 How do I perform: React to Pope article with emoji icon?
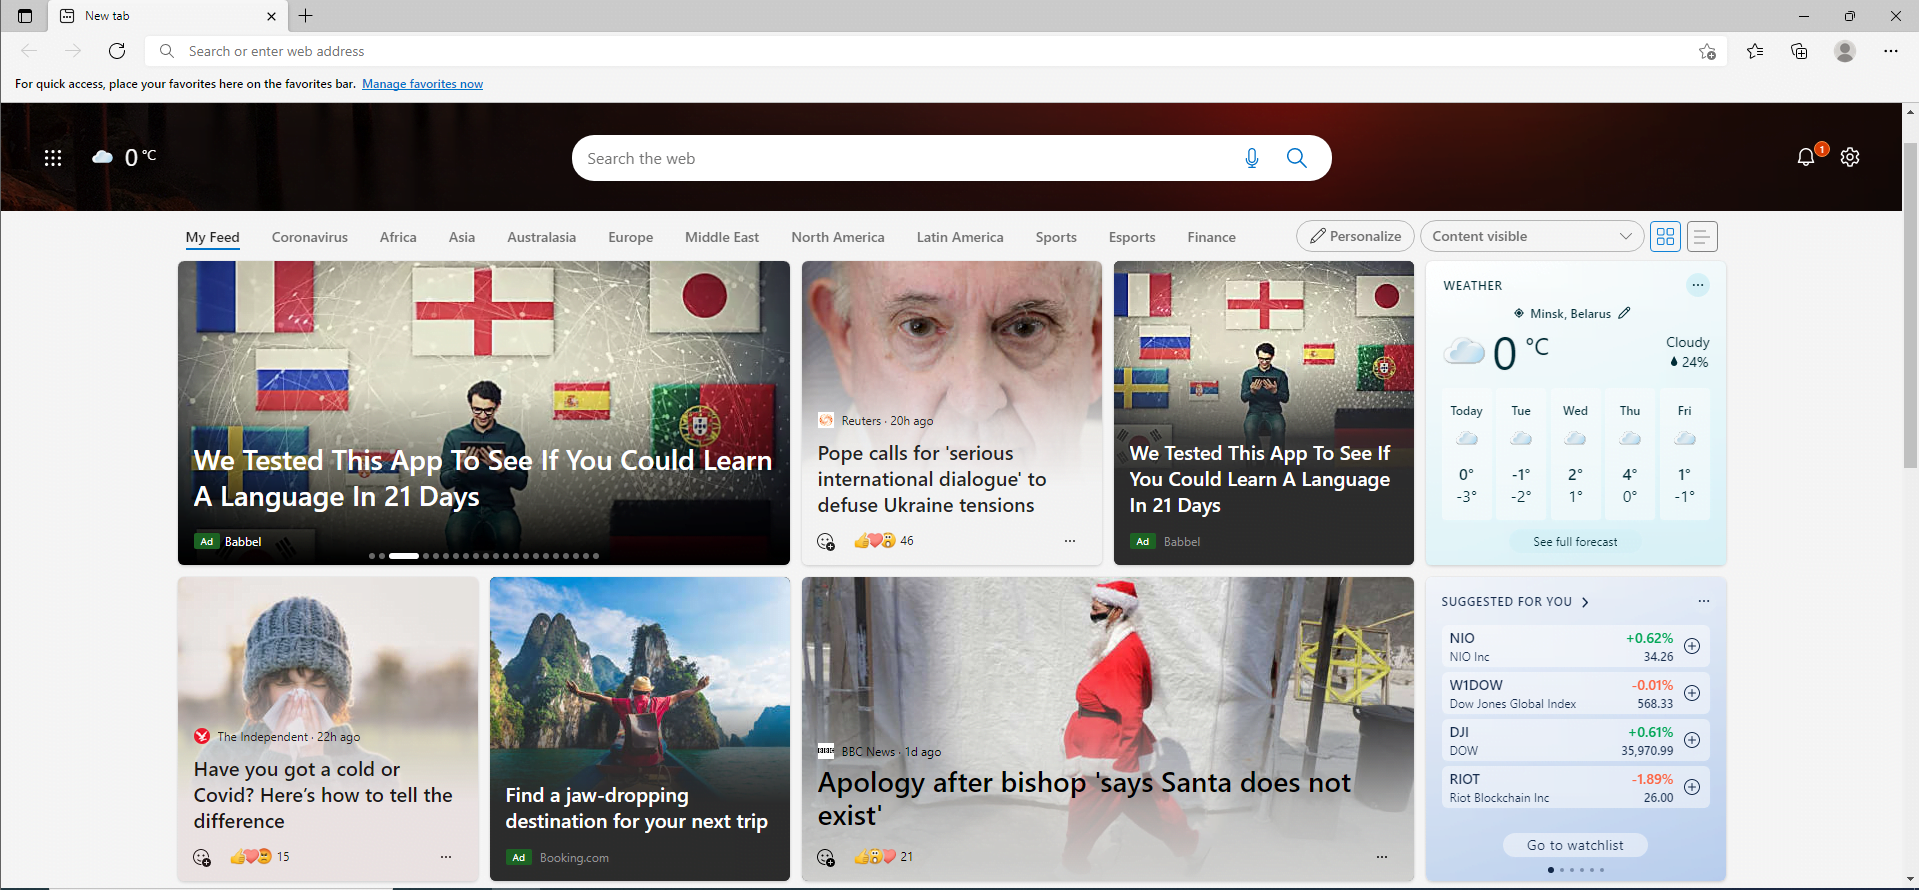click(x=825, y=541)
